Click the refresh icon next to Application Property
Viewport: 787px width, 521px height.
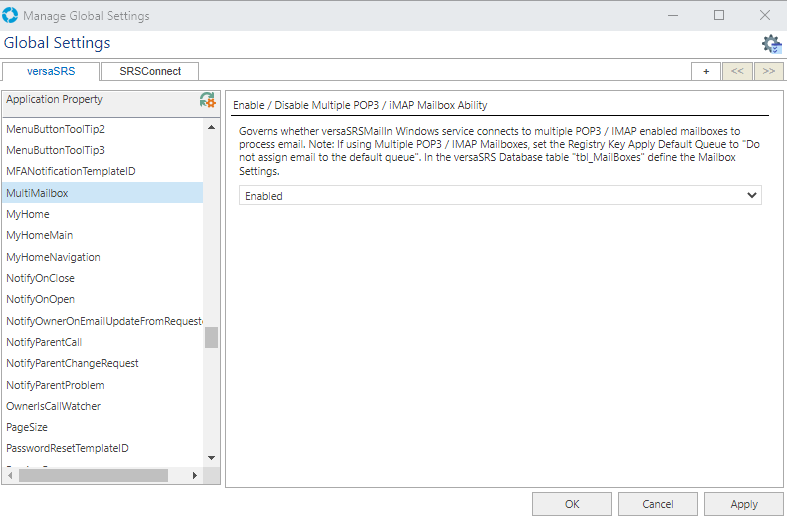coord(207,100)
